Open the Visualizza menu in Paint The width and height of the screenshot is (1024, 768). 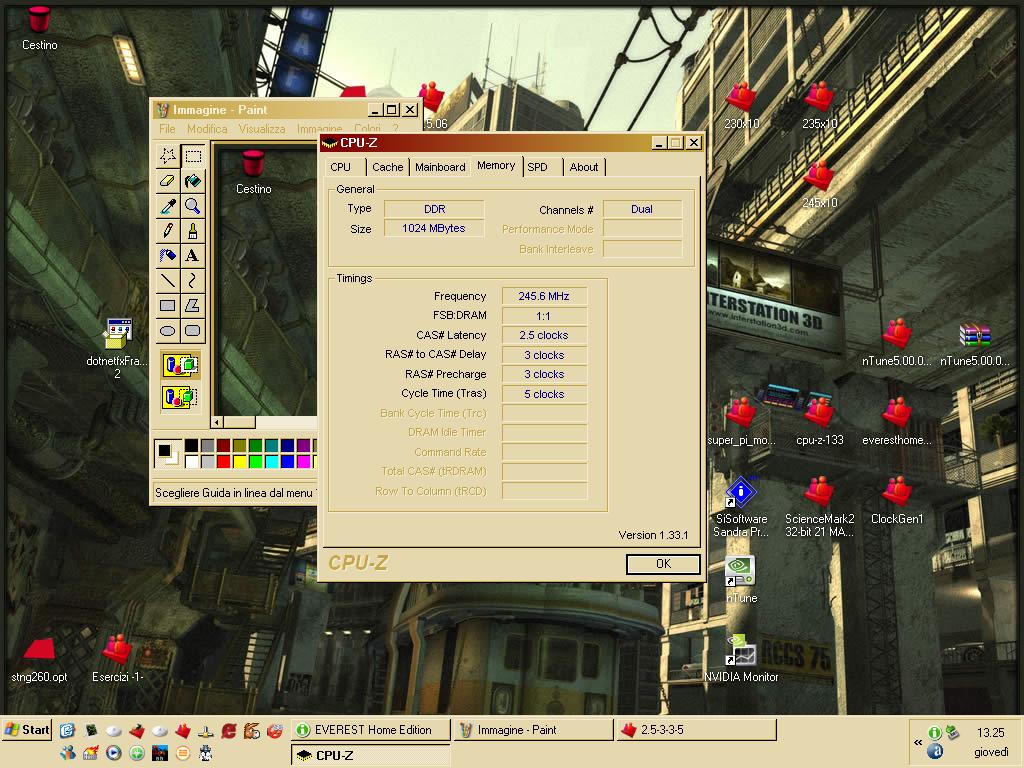coord(262,129)
